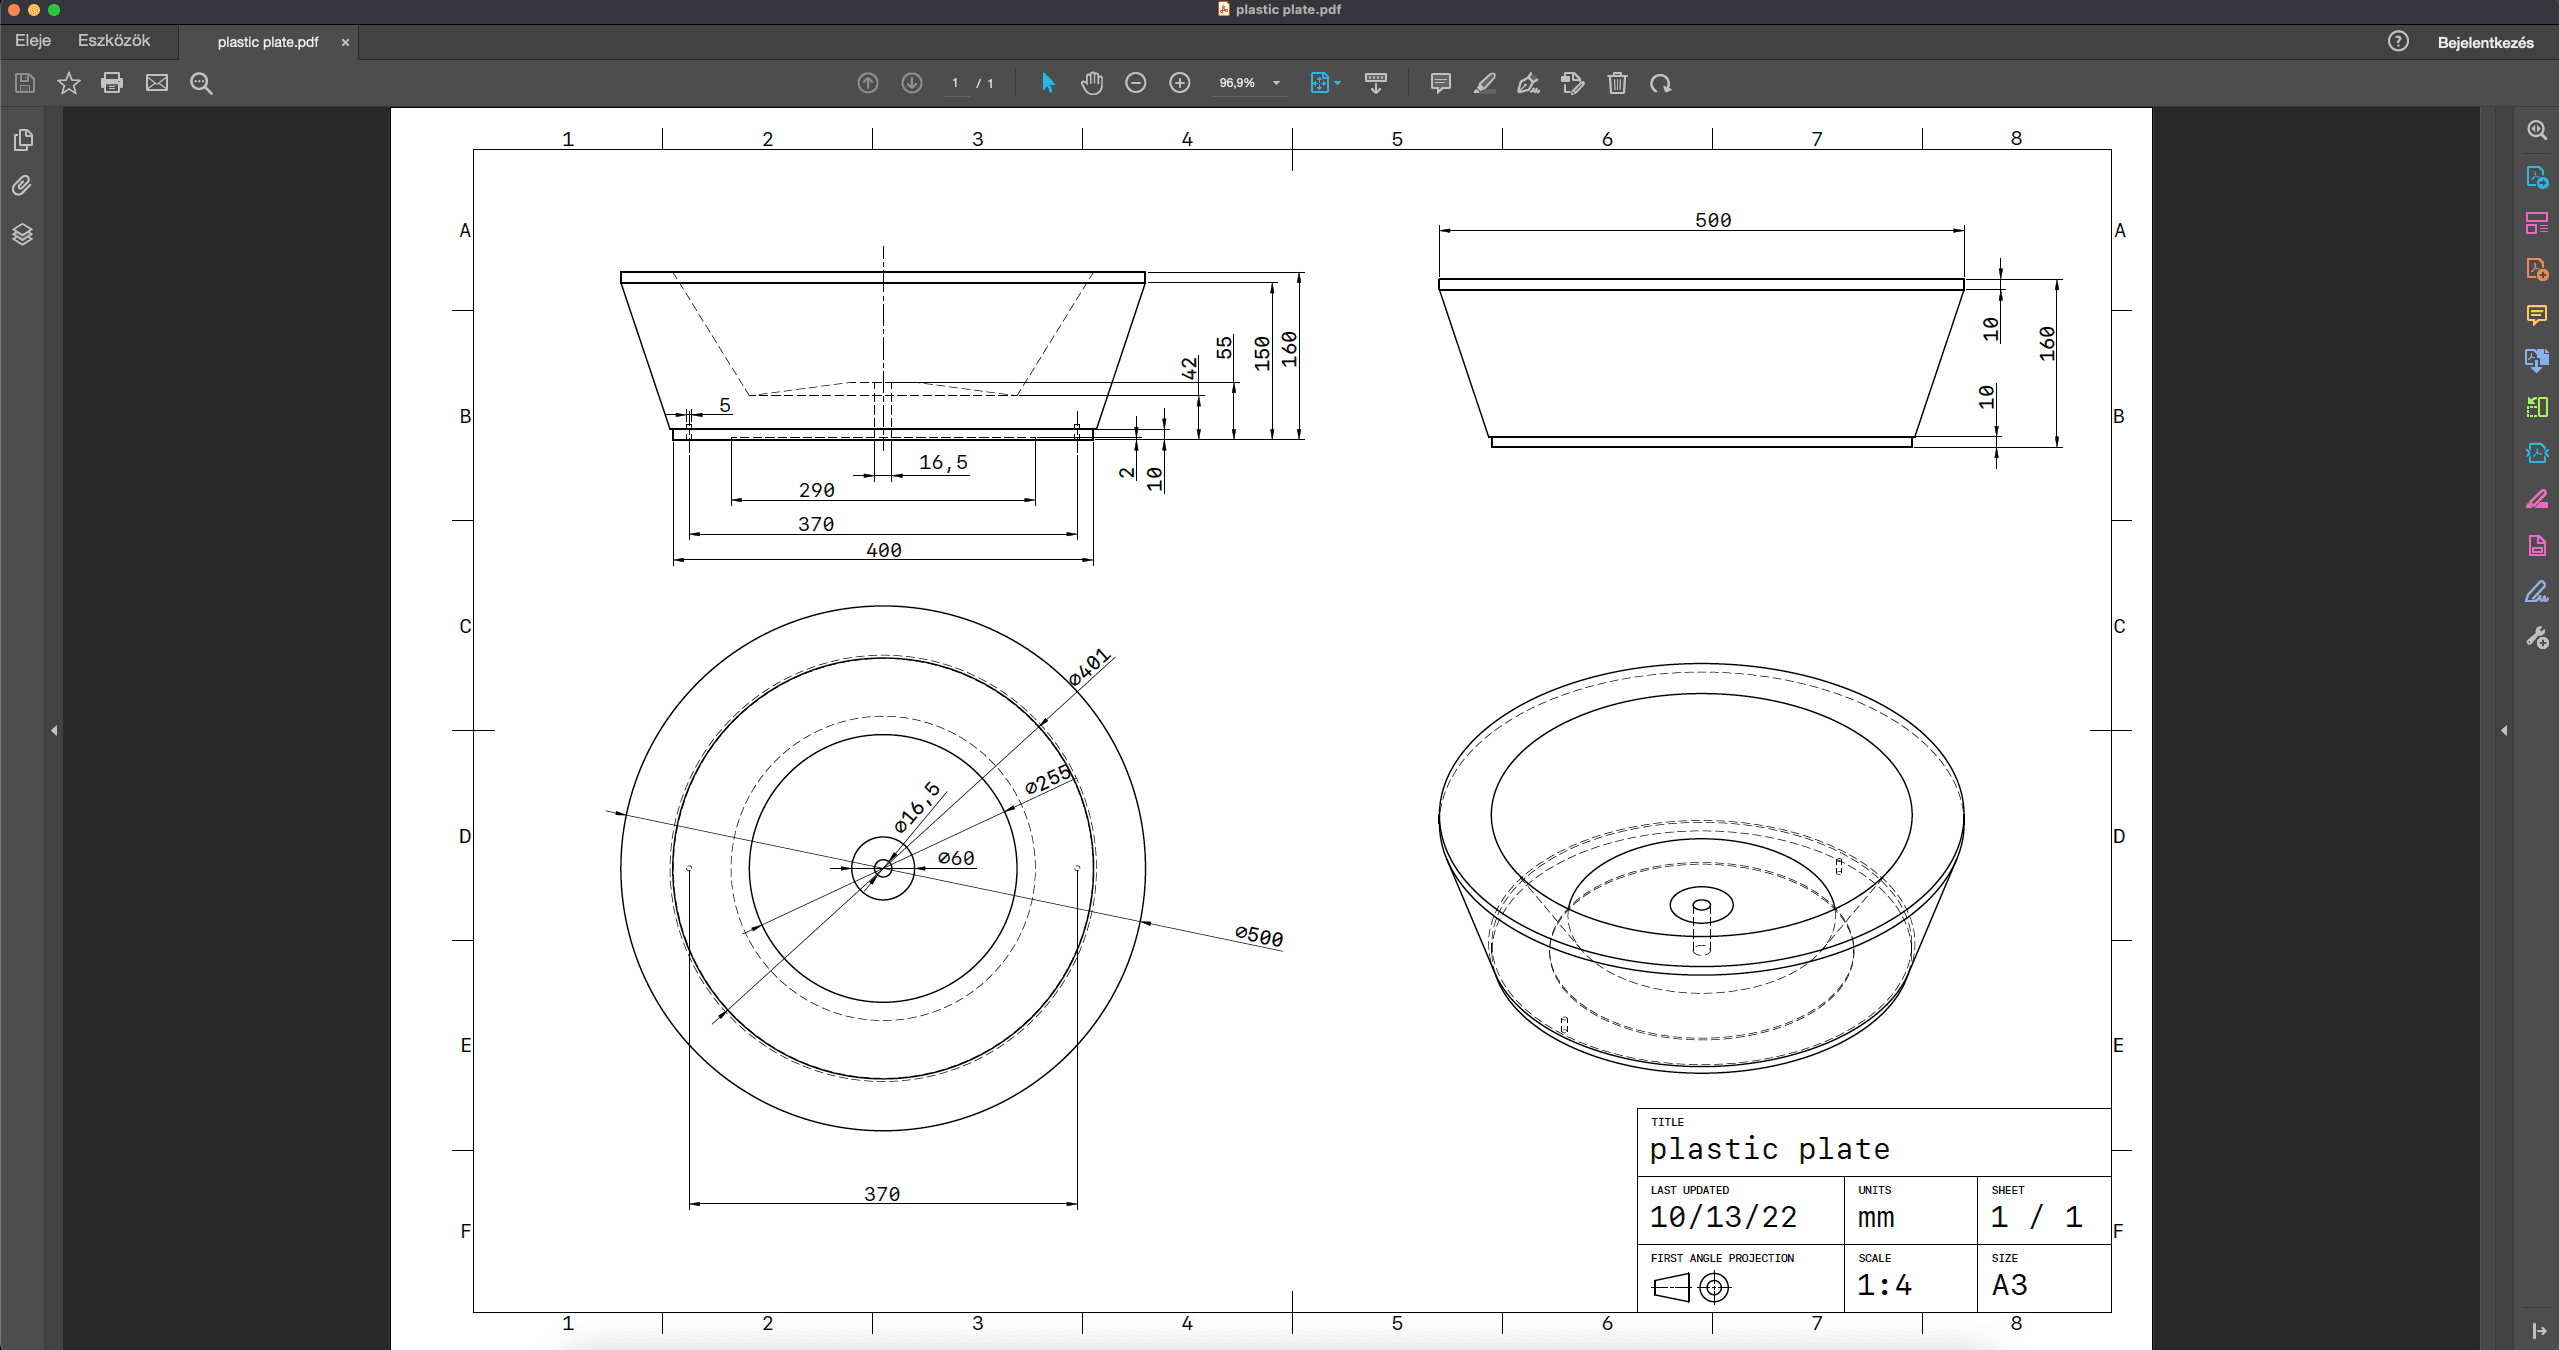Expand the fit page options arrow
2559x1350 pixels.
coord(1338,83)
